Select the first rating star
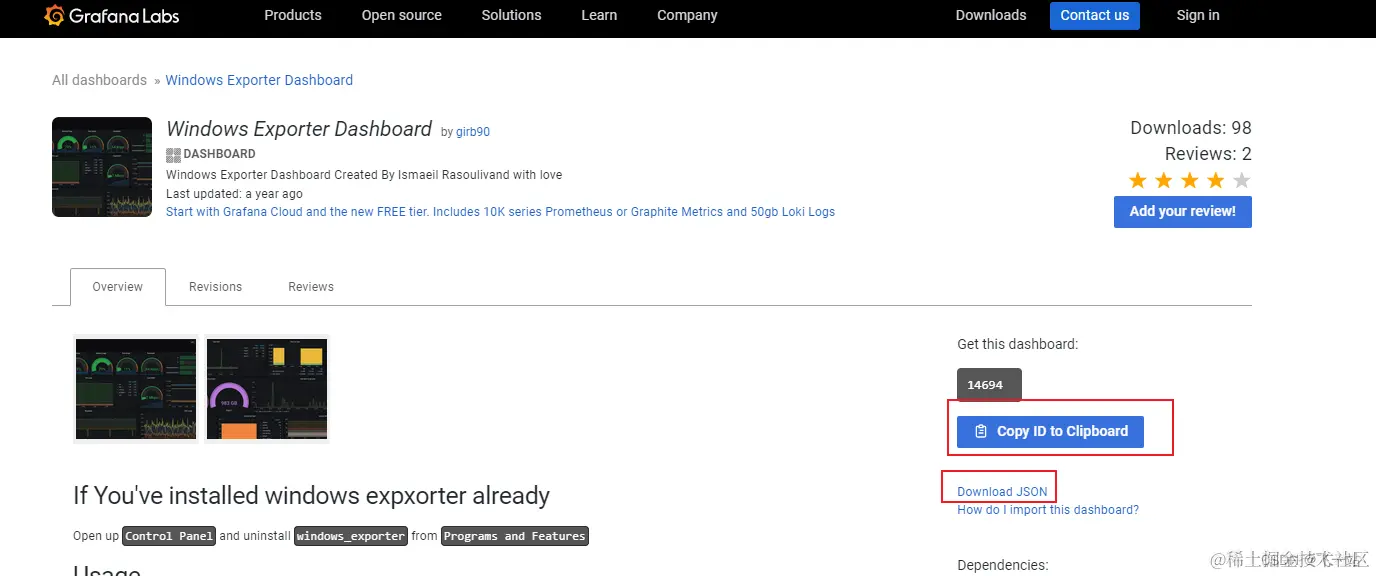The height and width of the screenshot is (576, 1376). tap(1138, 181)
